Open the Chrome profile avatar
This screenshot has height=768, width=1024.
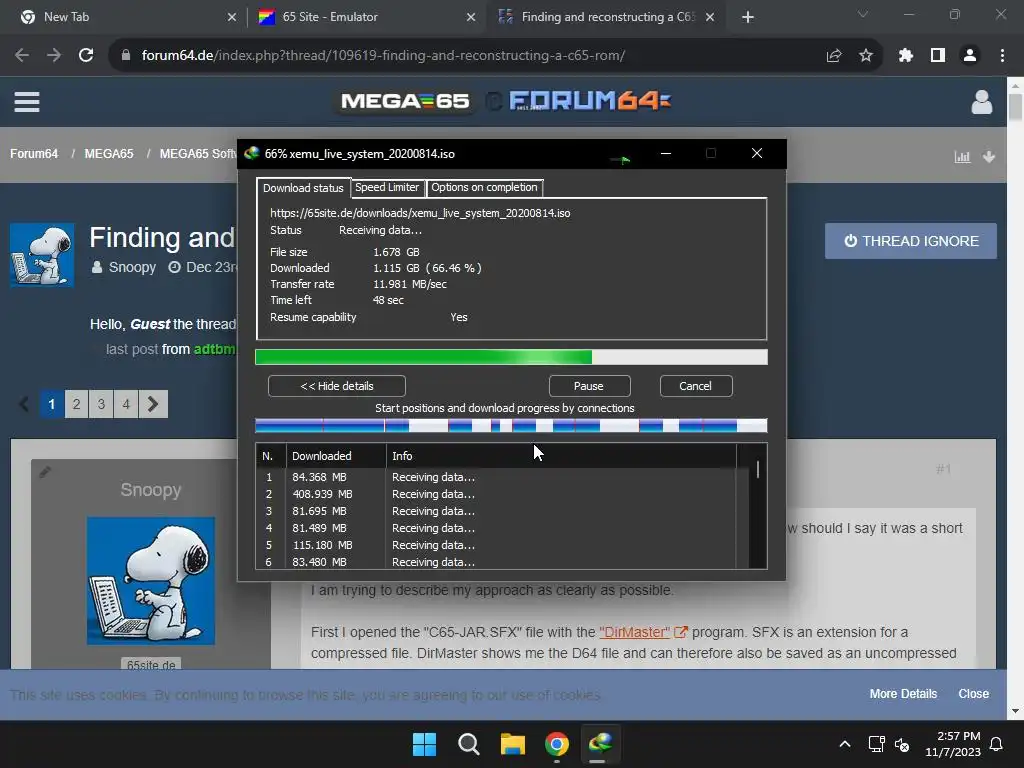[970, 56]
